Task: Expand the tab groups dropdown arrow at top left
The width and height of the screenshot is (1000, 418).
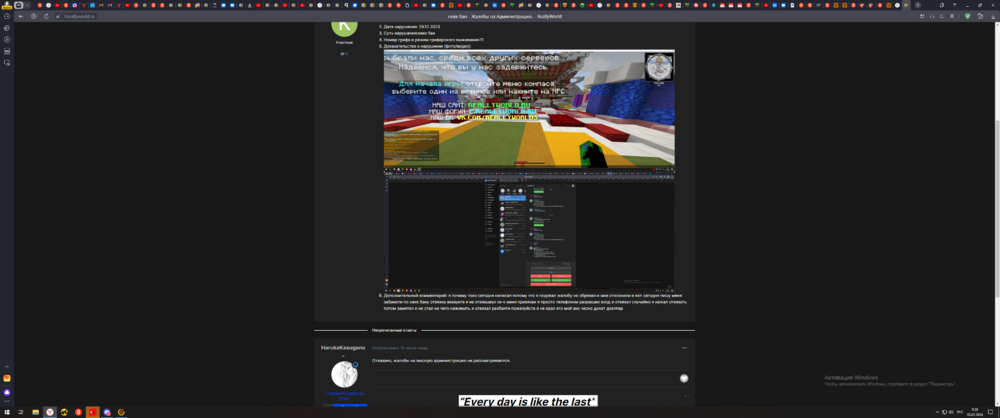Action: 27,4
